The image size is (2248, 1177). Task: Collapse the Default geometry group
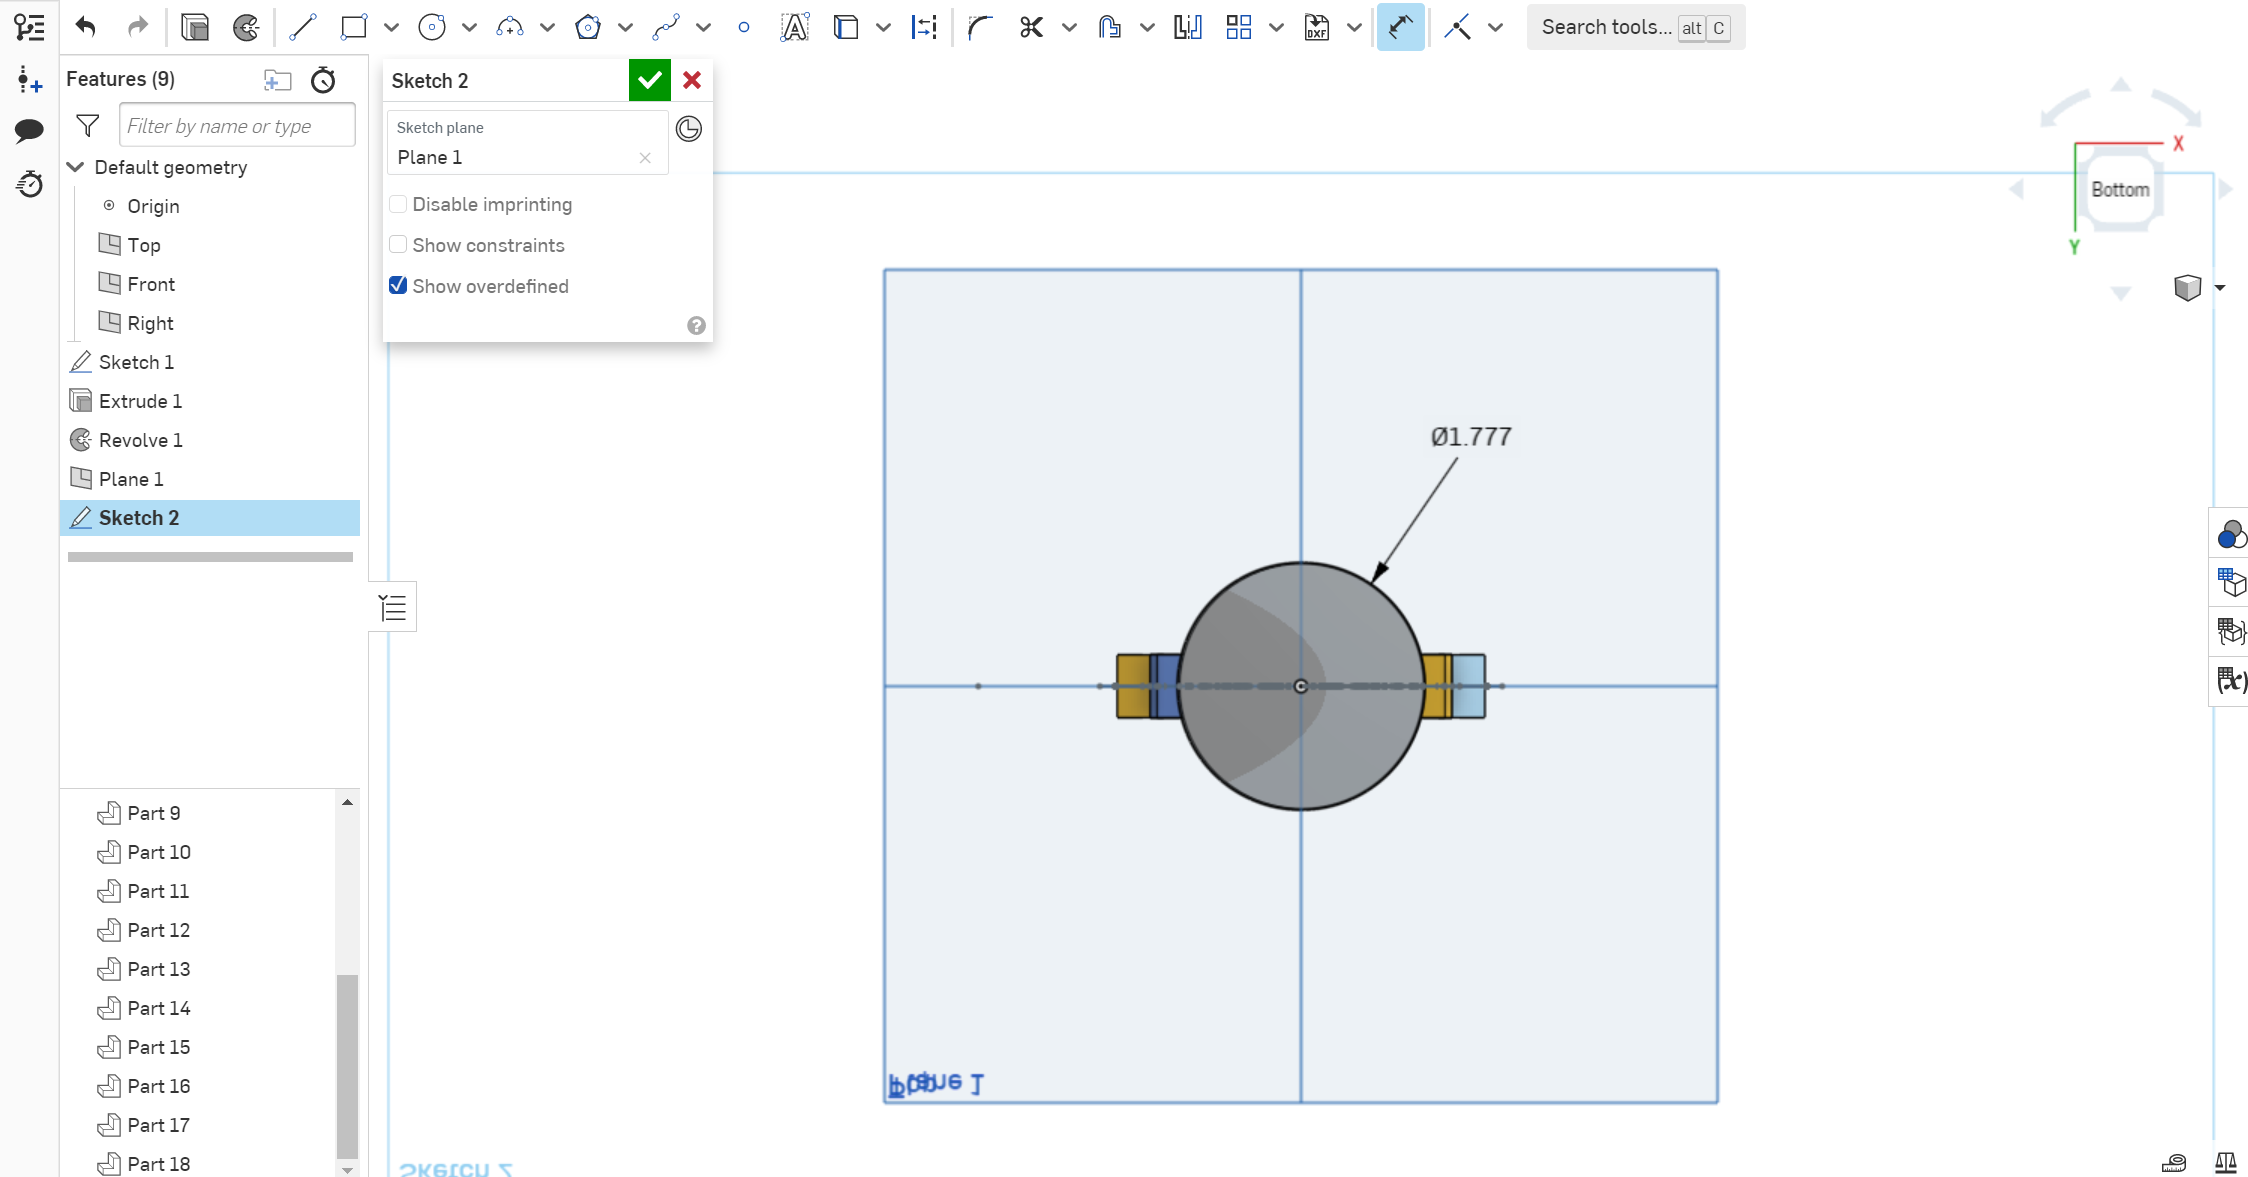click(x=76, y=167)
